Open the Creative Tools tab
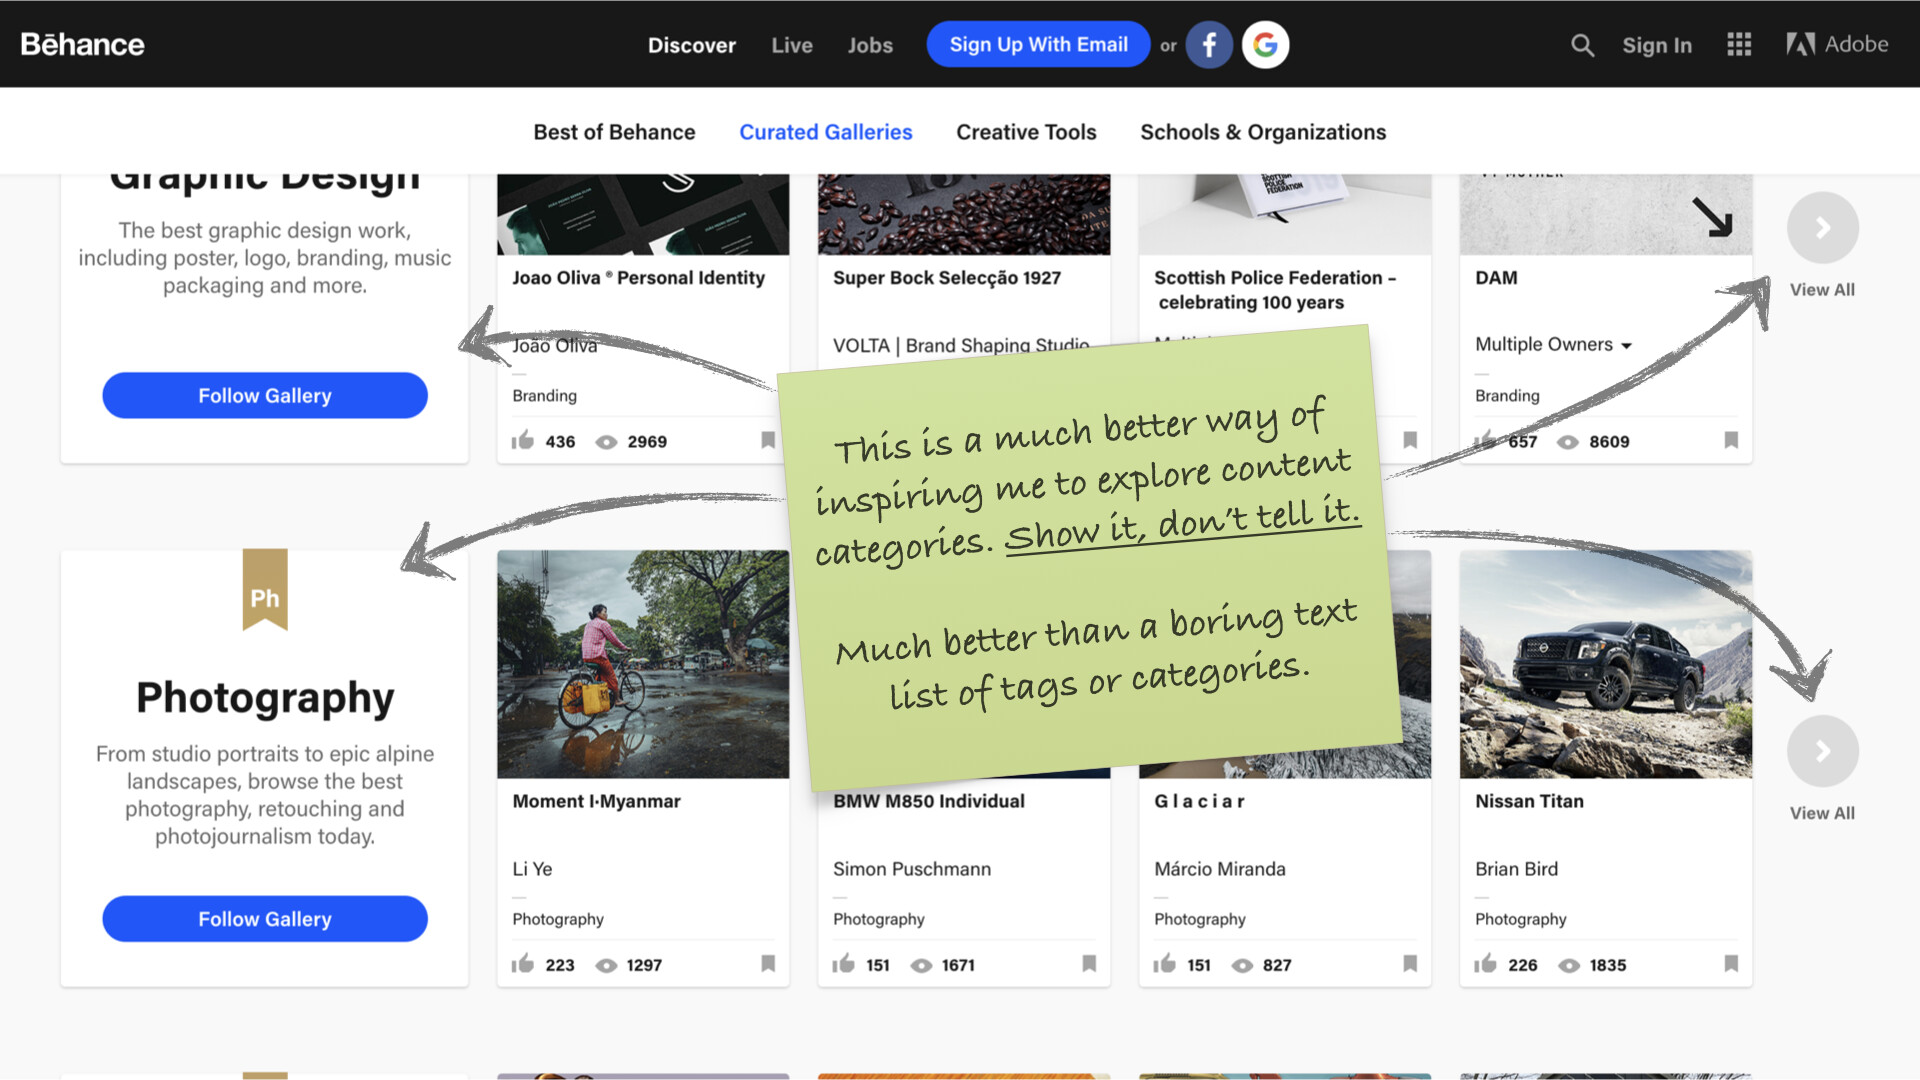Viewport: 1920px width, 1080px height. [1026, 132]
